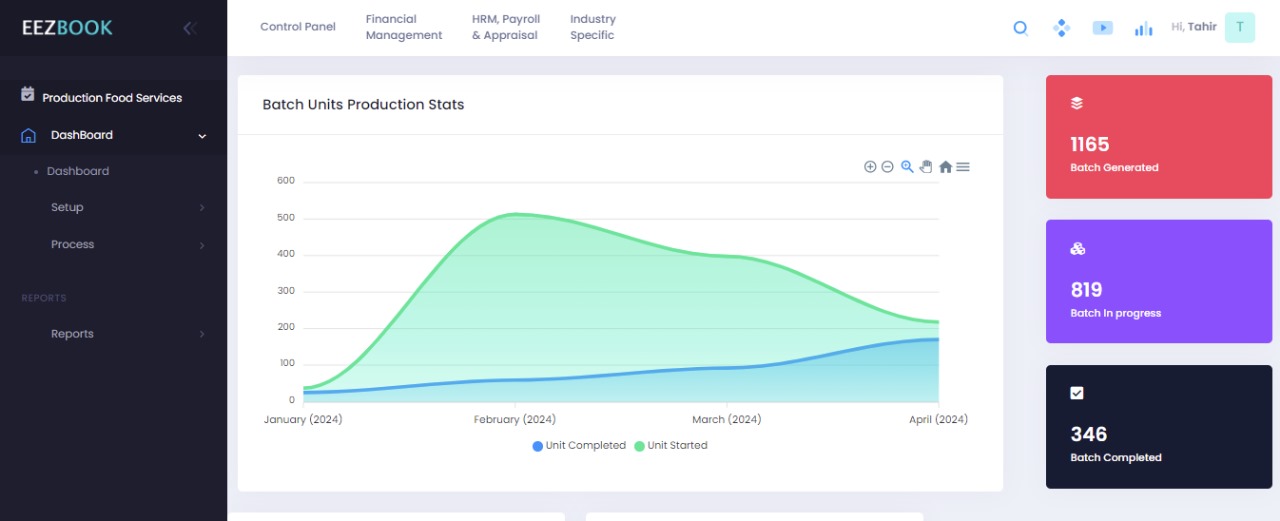This screenshot has height=521, width=1280.
Task: Open the video tutorial icon in header
Action: tap(1102, 28)
